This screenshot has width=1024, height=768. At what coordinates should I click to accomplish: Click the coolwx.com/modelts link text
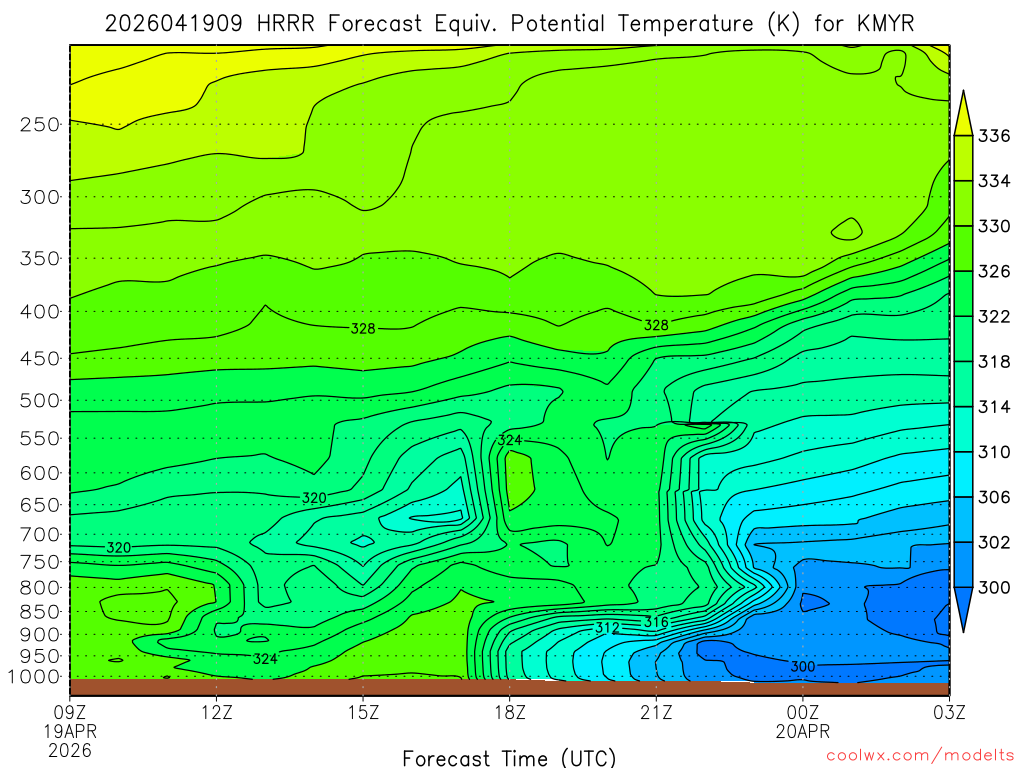(920, 755)
